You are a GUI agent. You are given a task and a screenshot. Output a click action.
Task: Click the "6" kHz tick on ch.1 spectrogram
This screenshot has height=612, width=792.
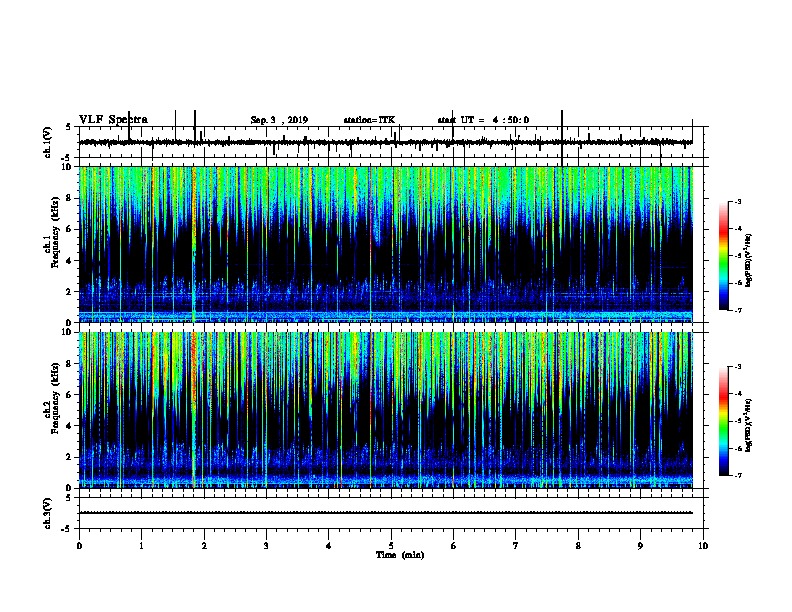coord(69,230)
